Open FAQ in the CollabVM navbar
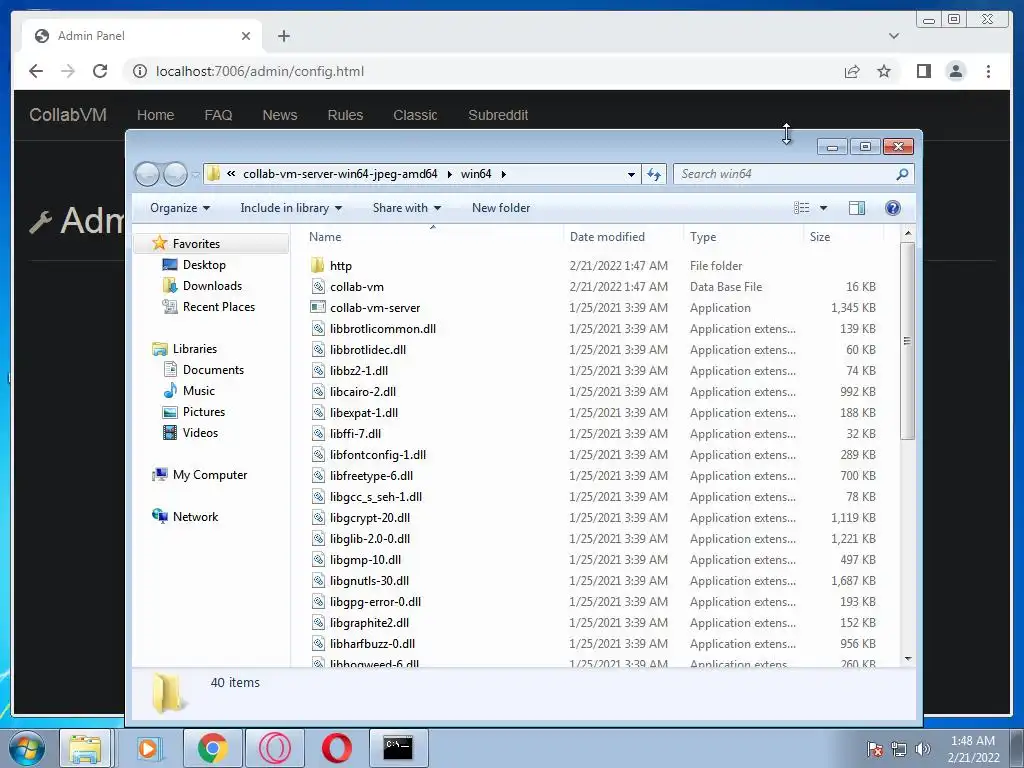The image size is (1024, 768). [x=218, y=115]
